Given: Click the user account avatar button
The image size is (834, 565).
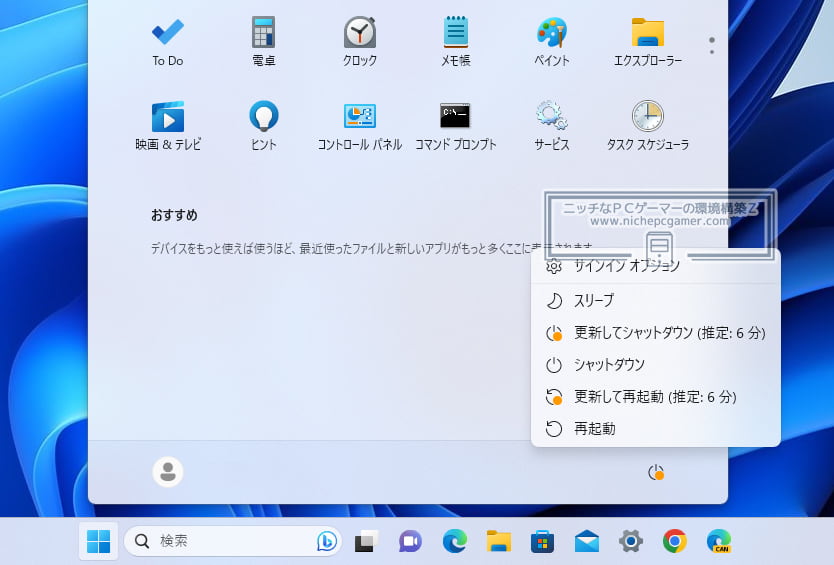Looking at the screenshot, I should point(168,472).
